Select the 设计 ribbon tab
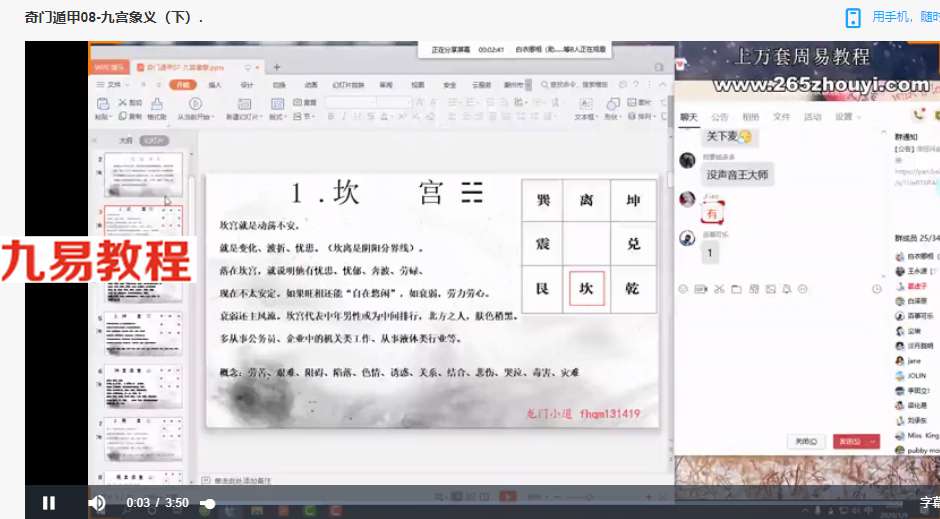Image resolution: width=940 pixels, height=519 pixels. pyautogui.click(x=247, y=85)
